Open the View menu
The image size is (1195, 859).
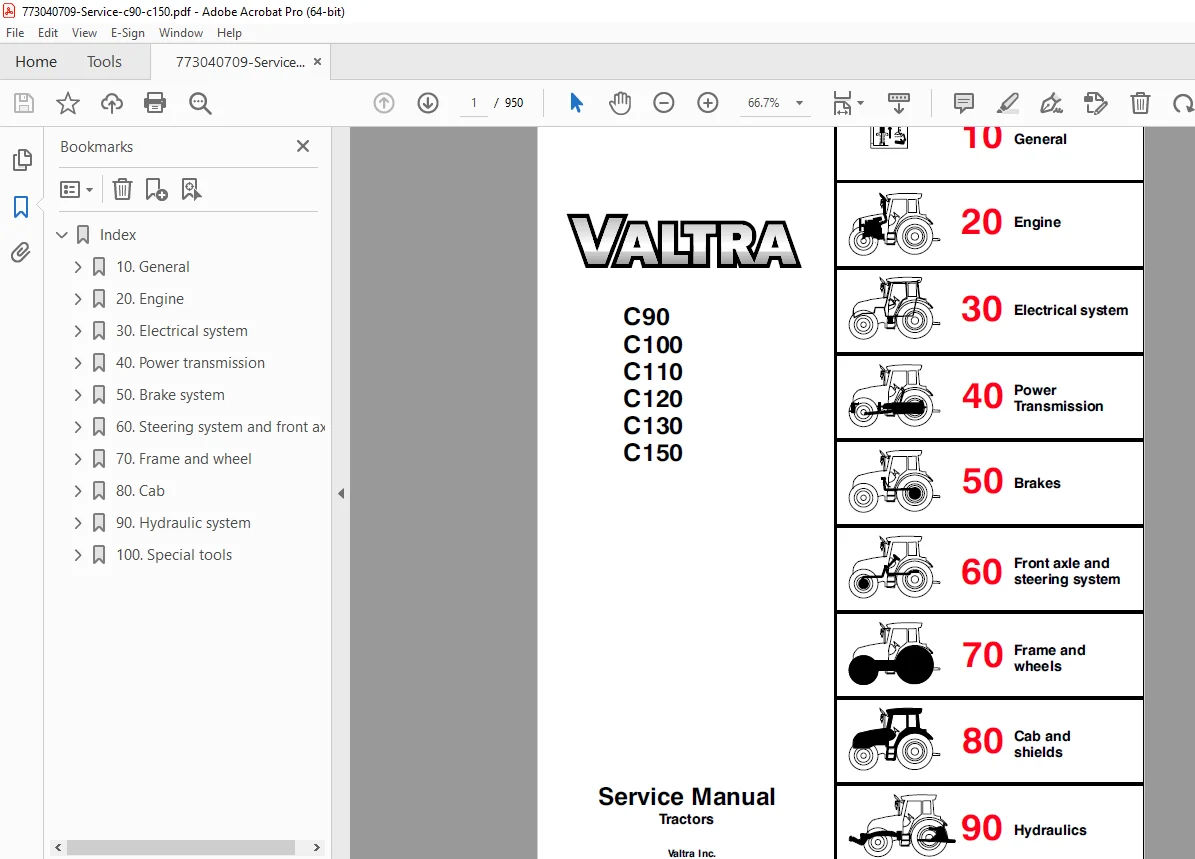coord(84,33)
